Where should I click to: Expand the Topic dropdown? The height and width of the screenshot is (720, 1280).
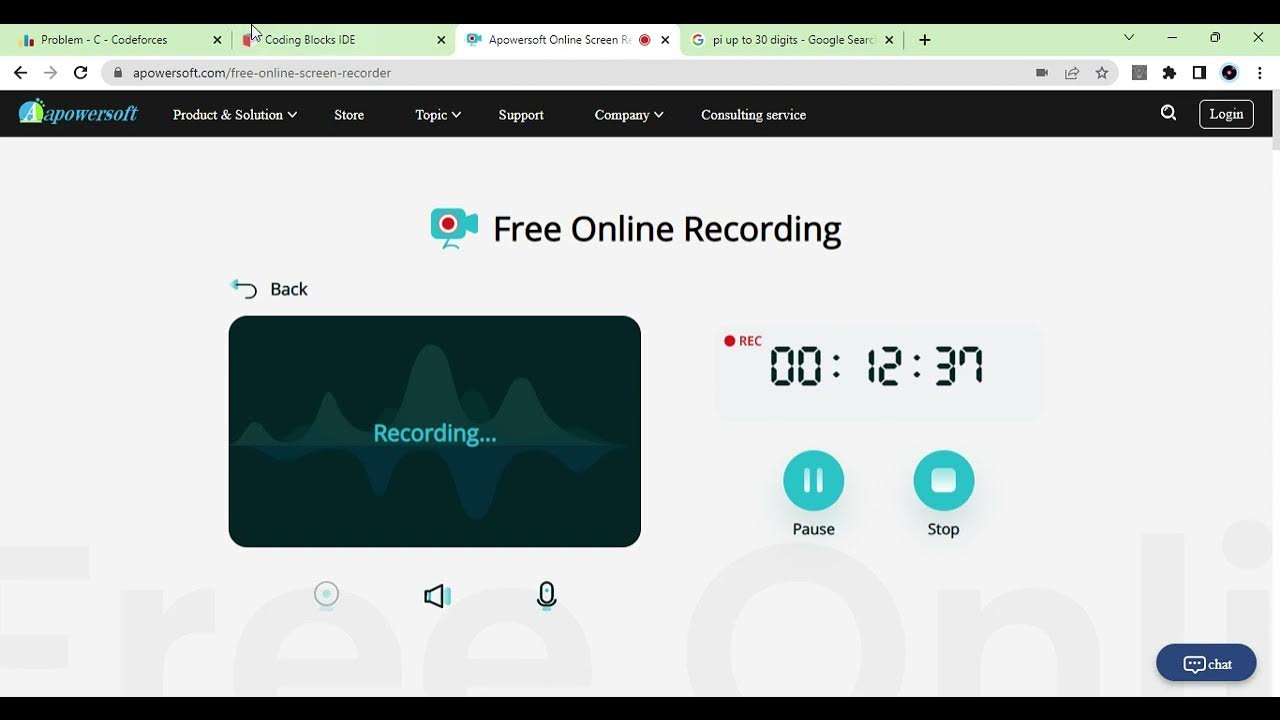[438, 115]
